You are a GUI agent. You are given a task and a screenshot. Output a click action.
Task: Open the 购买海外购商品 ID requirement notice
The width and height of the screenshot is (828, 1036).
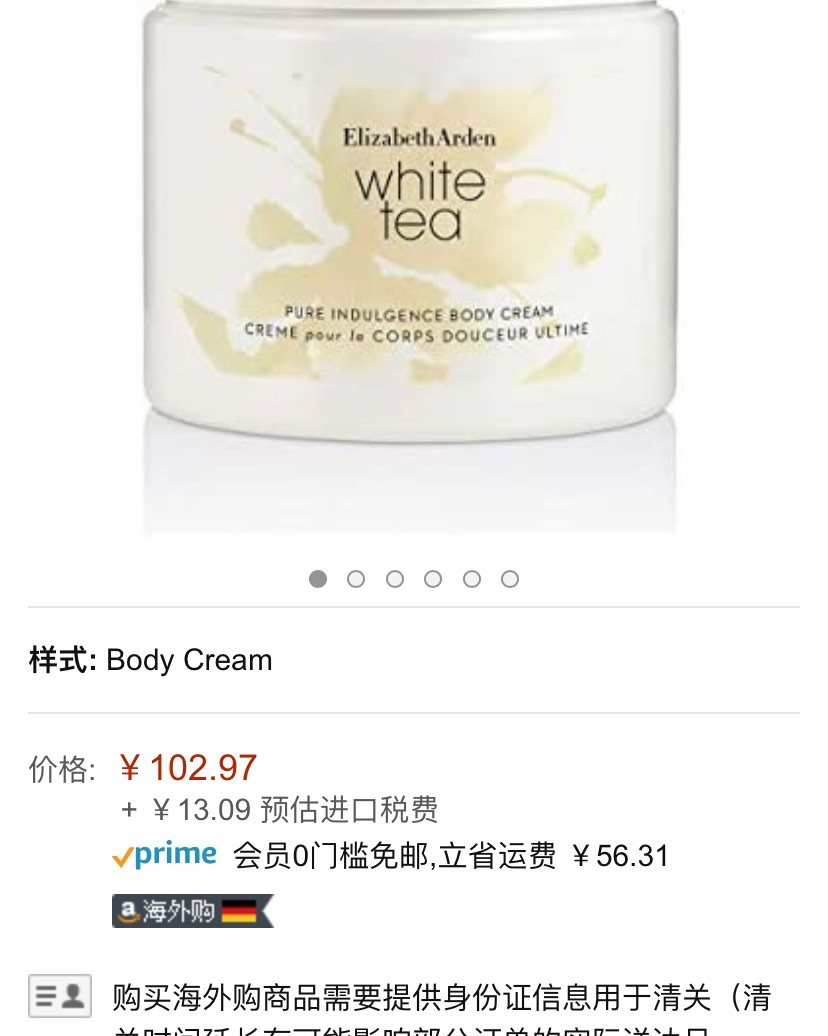442,1006
